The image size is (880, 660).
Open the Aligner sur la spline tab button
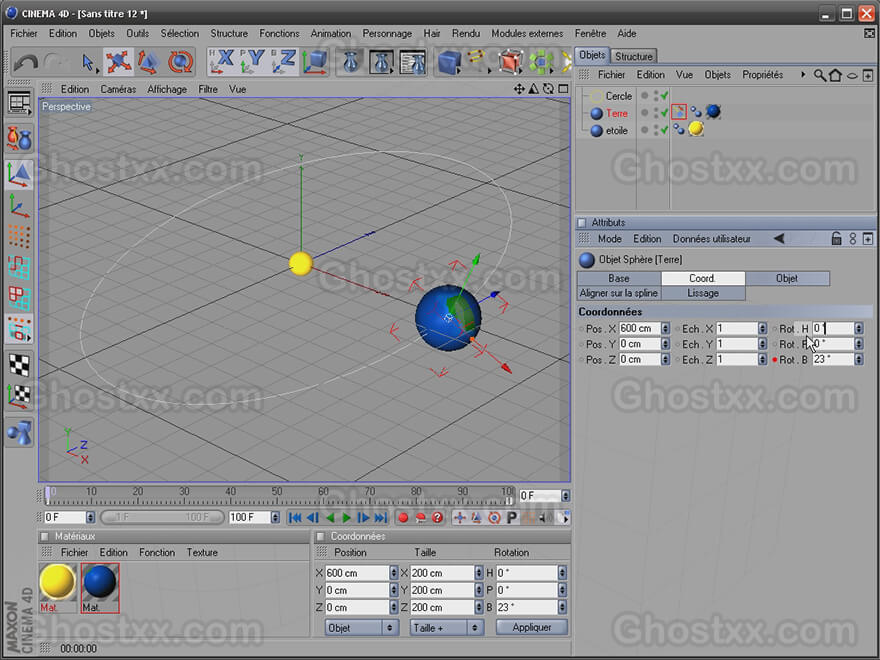pos(618,293)
